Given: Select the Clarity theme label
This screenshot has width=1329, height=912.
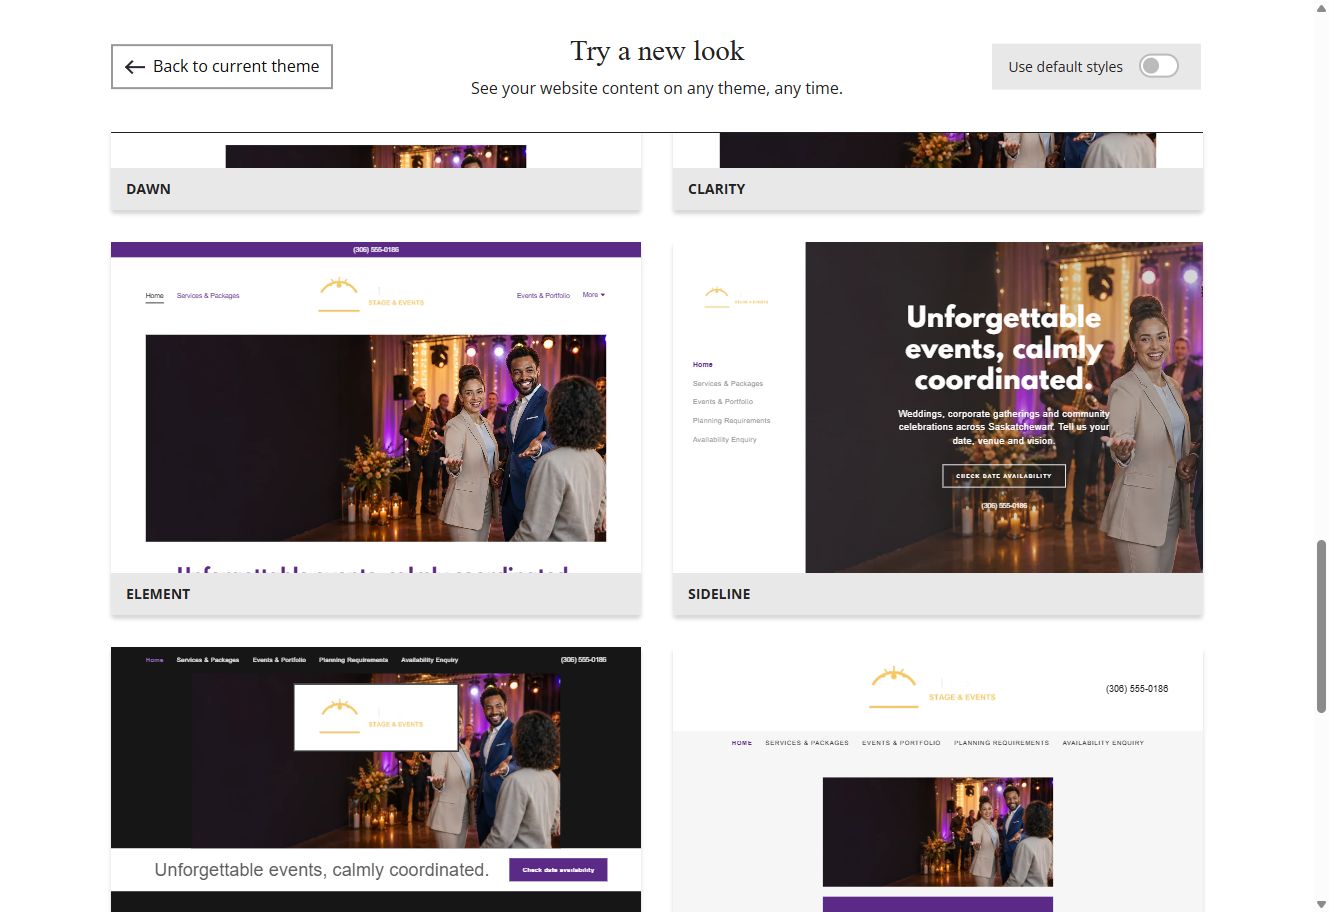Looking at the screenshot, I should click(716, 189).
